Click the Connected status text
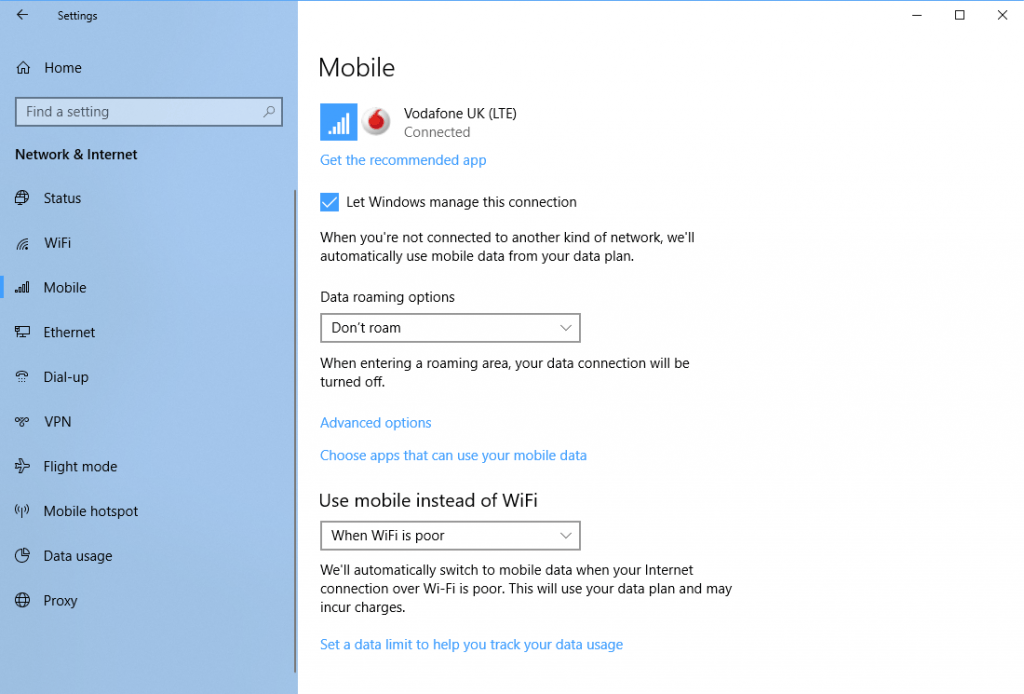 437,132
